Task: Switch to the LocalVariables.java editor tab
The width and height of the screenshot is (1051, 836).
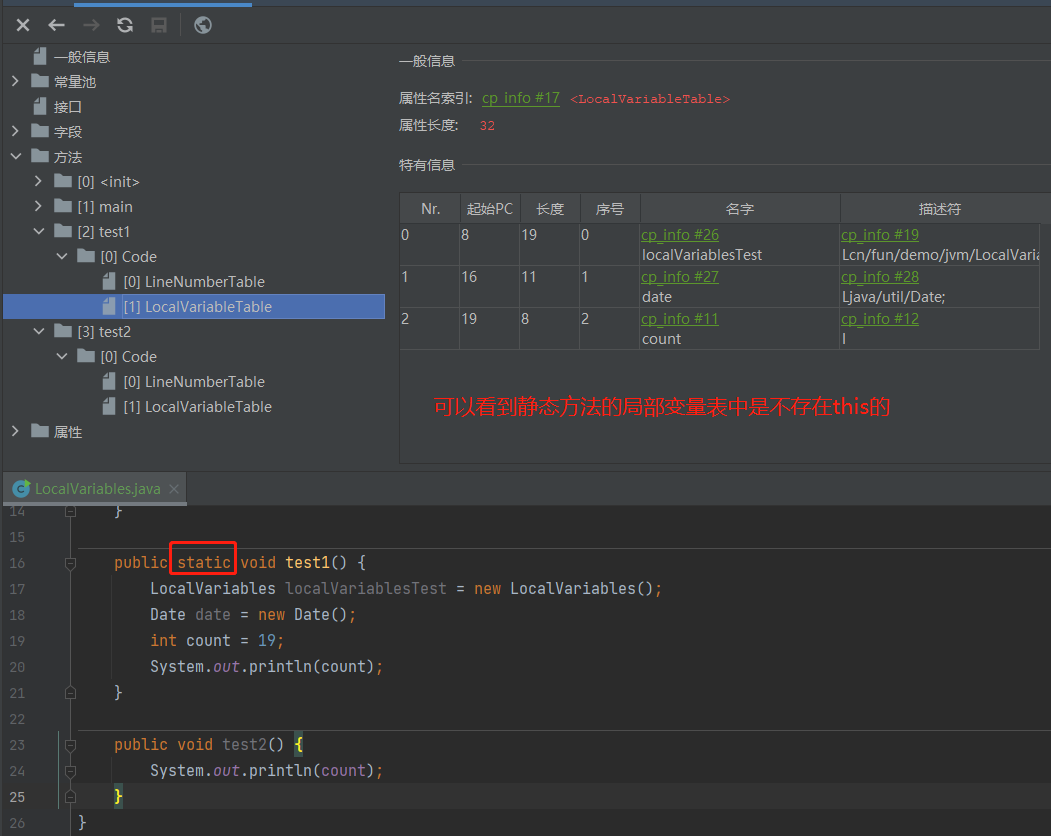Action: (x=97, y=489)
